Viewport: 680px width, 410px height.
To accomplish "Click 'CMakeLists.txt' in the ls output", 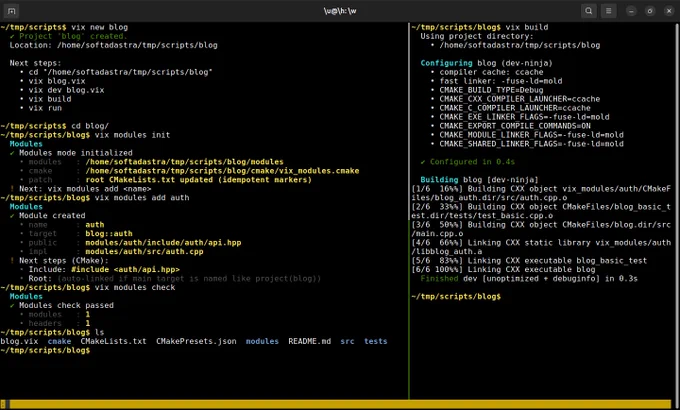I will tap(114, 341).
